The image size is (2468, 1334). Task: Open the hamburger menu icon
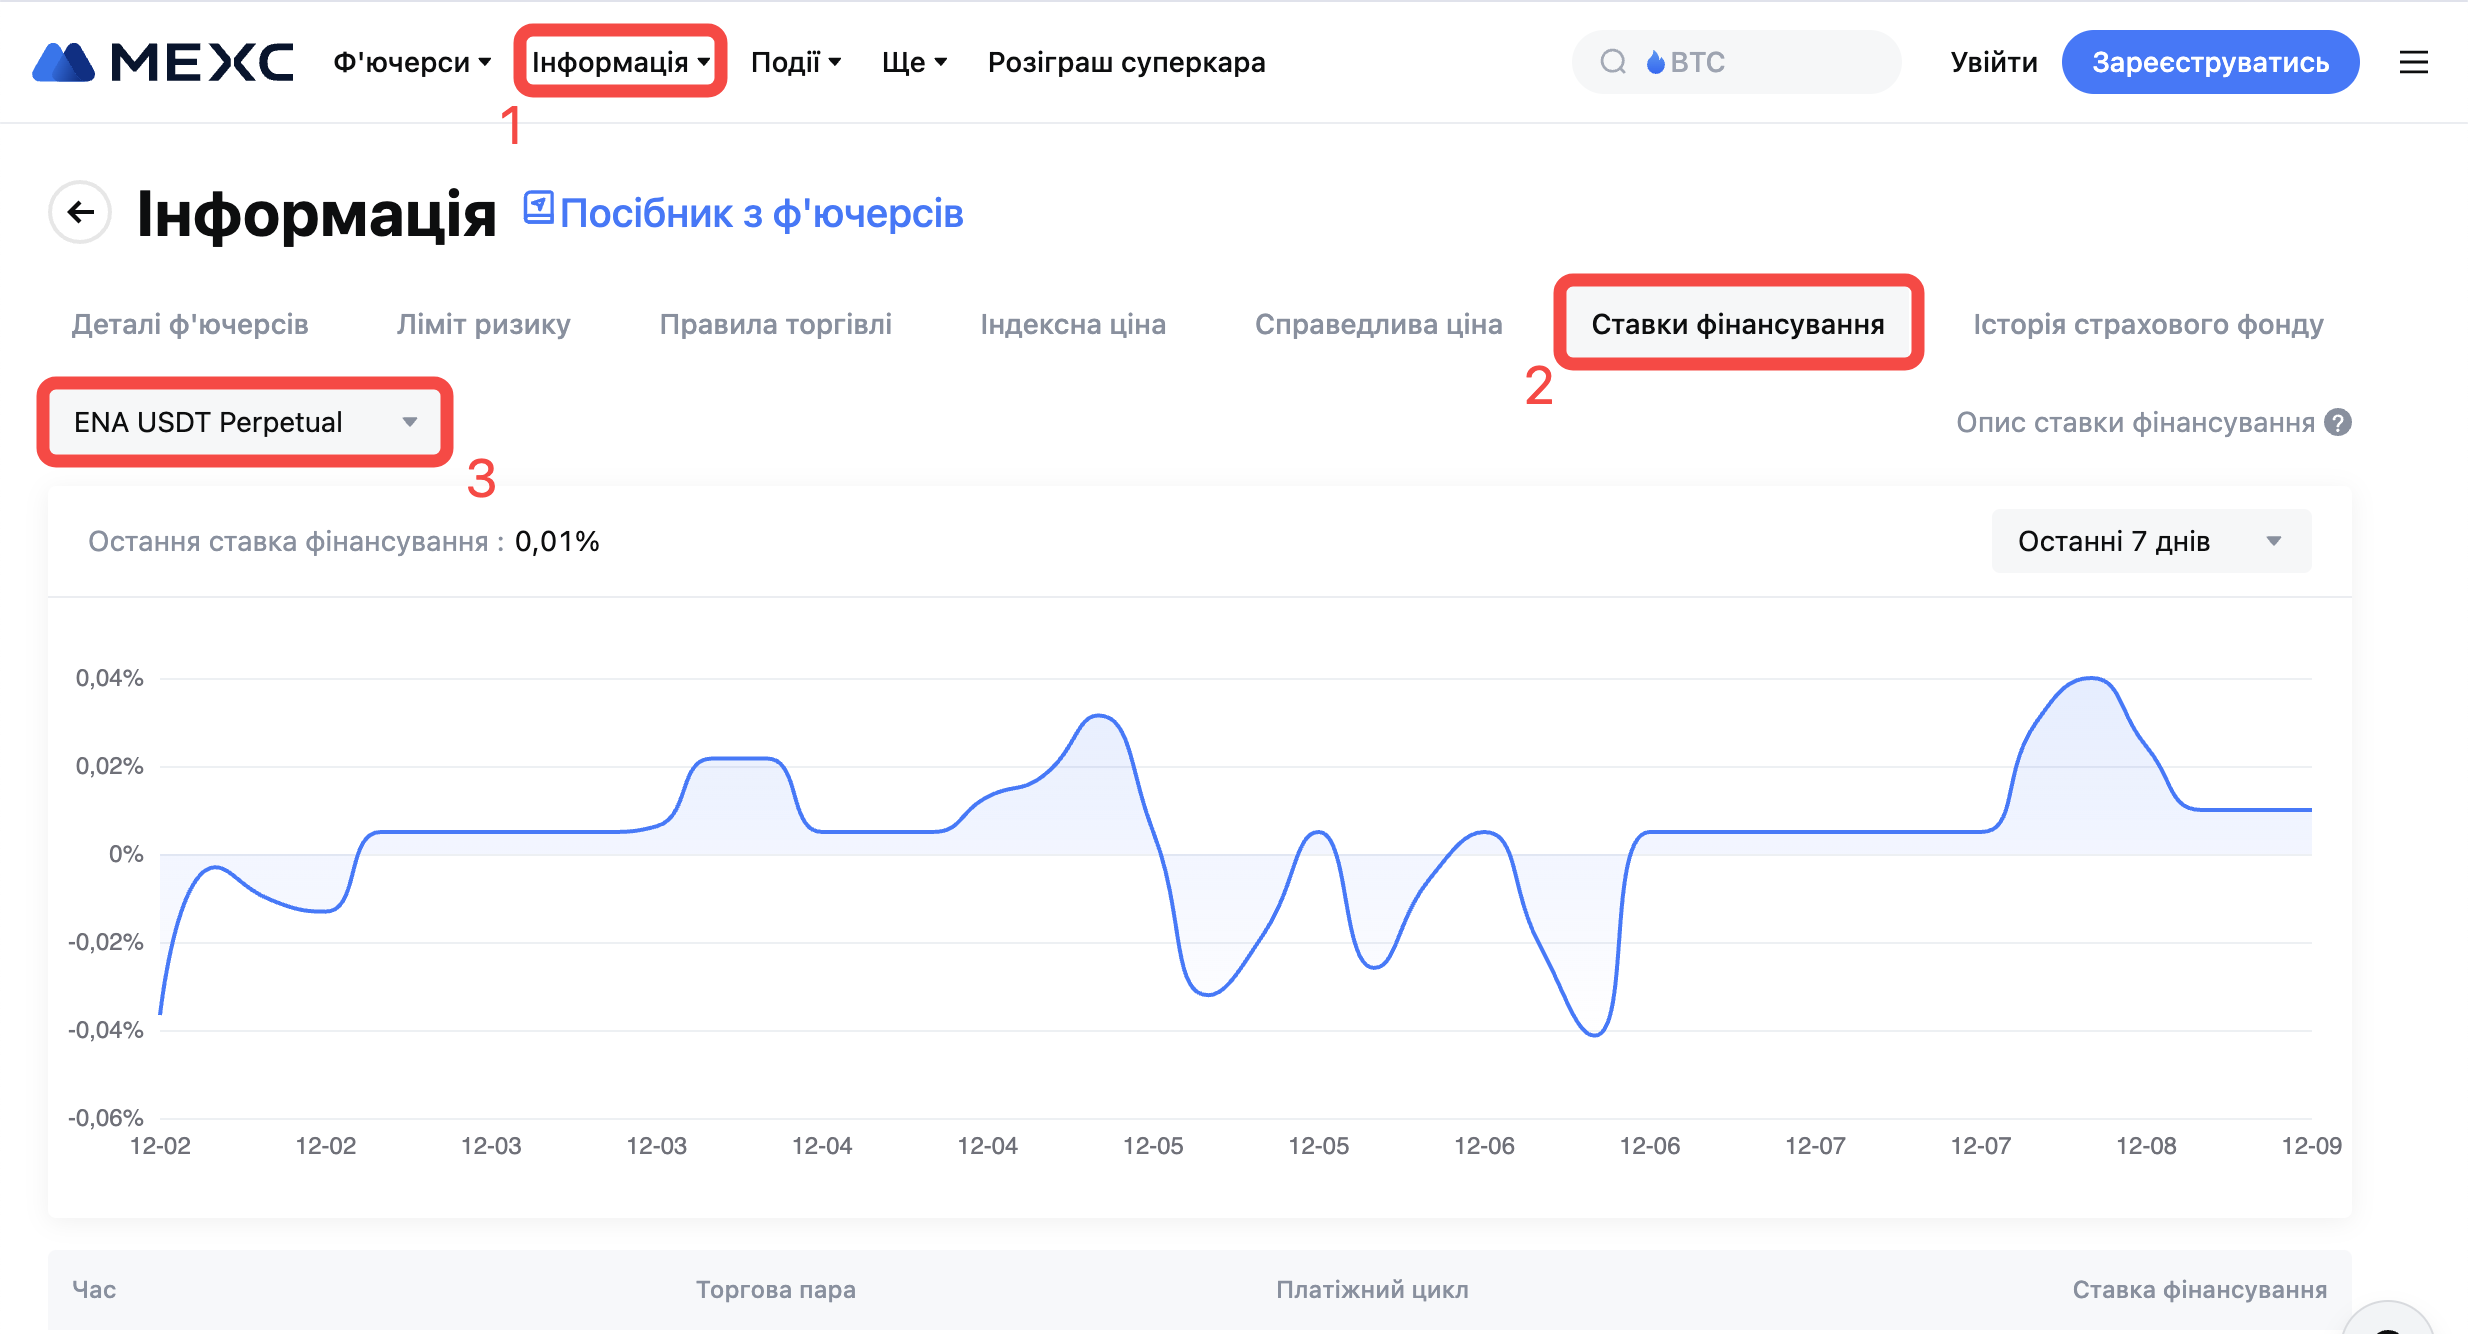pyautogui.click(x=2413, y=62)
